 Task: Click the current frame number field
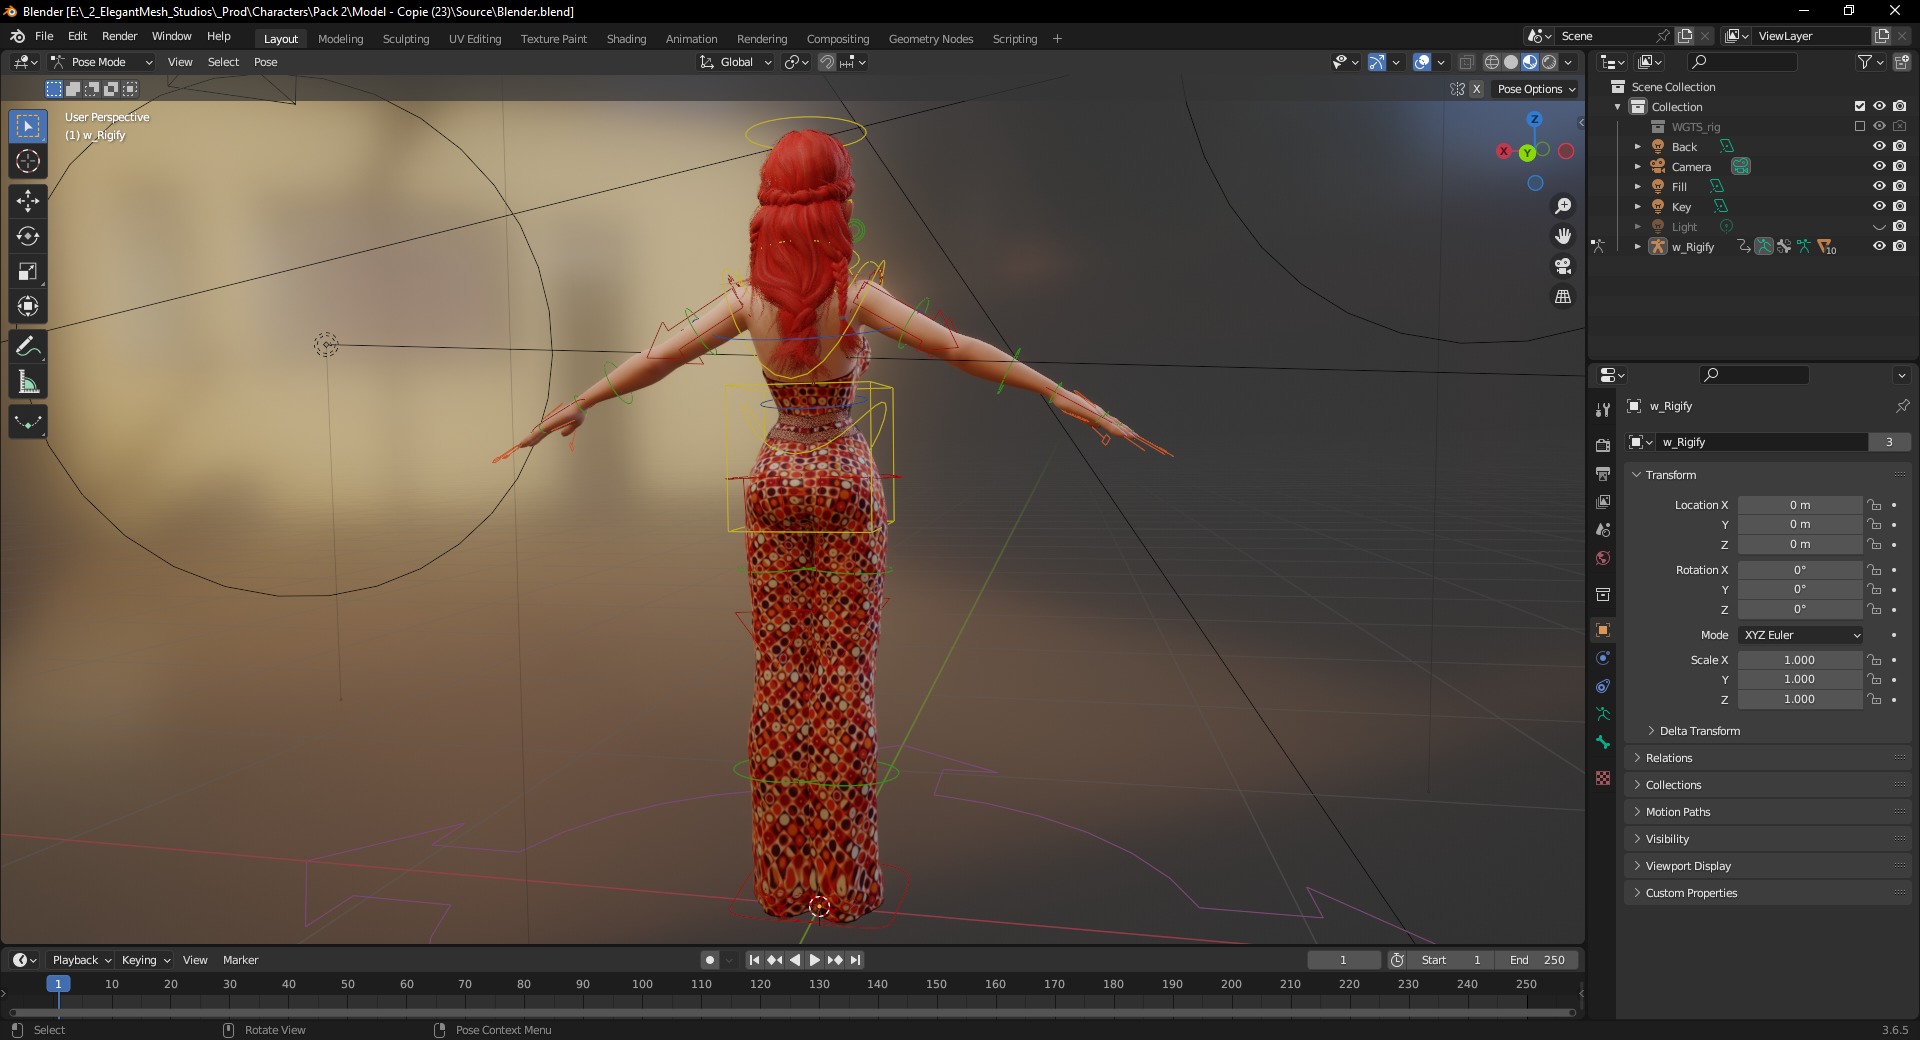pos(1343,960)
